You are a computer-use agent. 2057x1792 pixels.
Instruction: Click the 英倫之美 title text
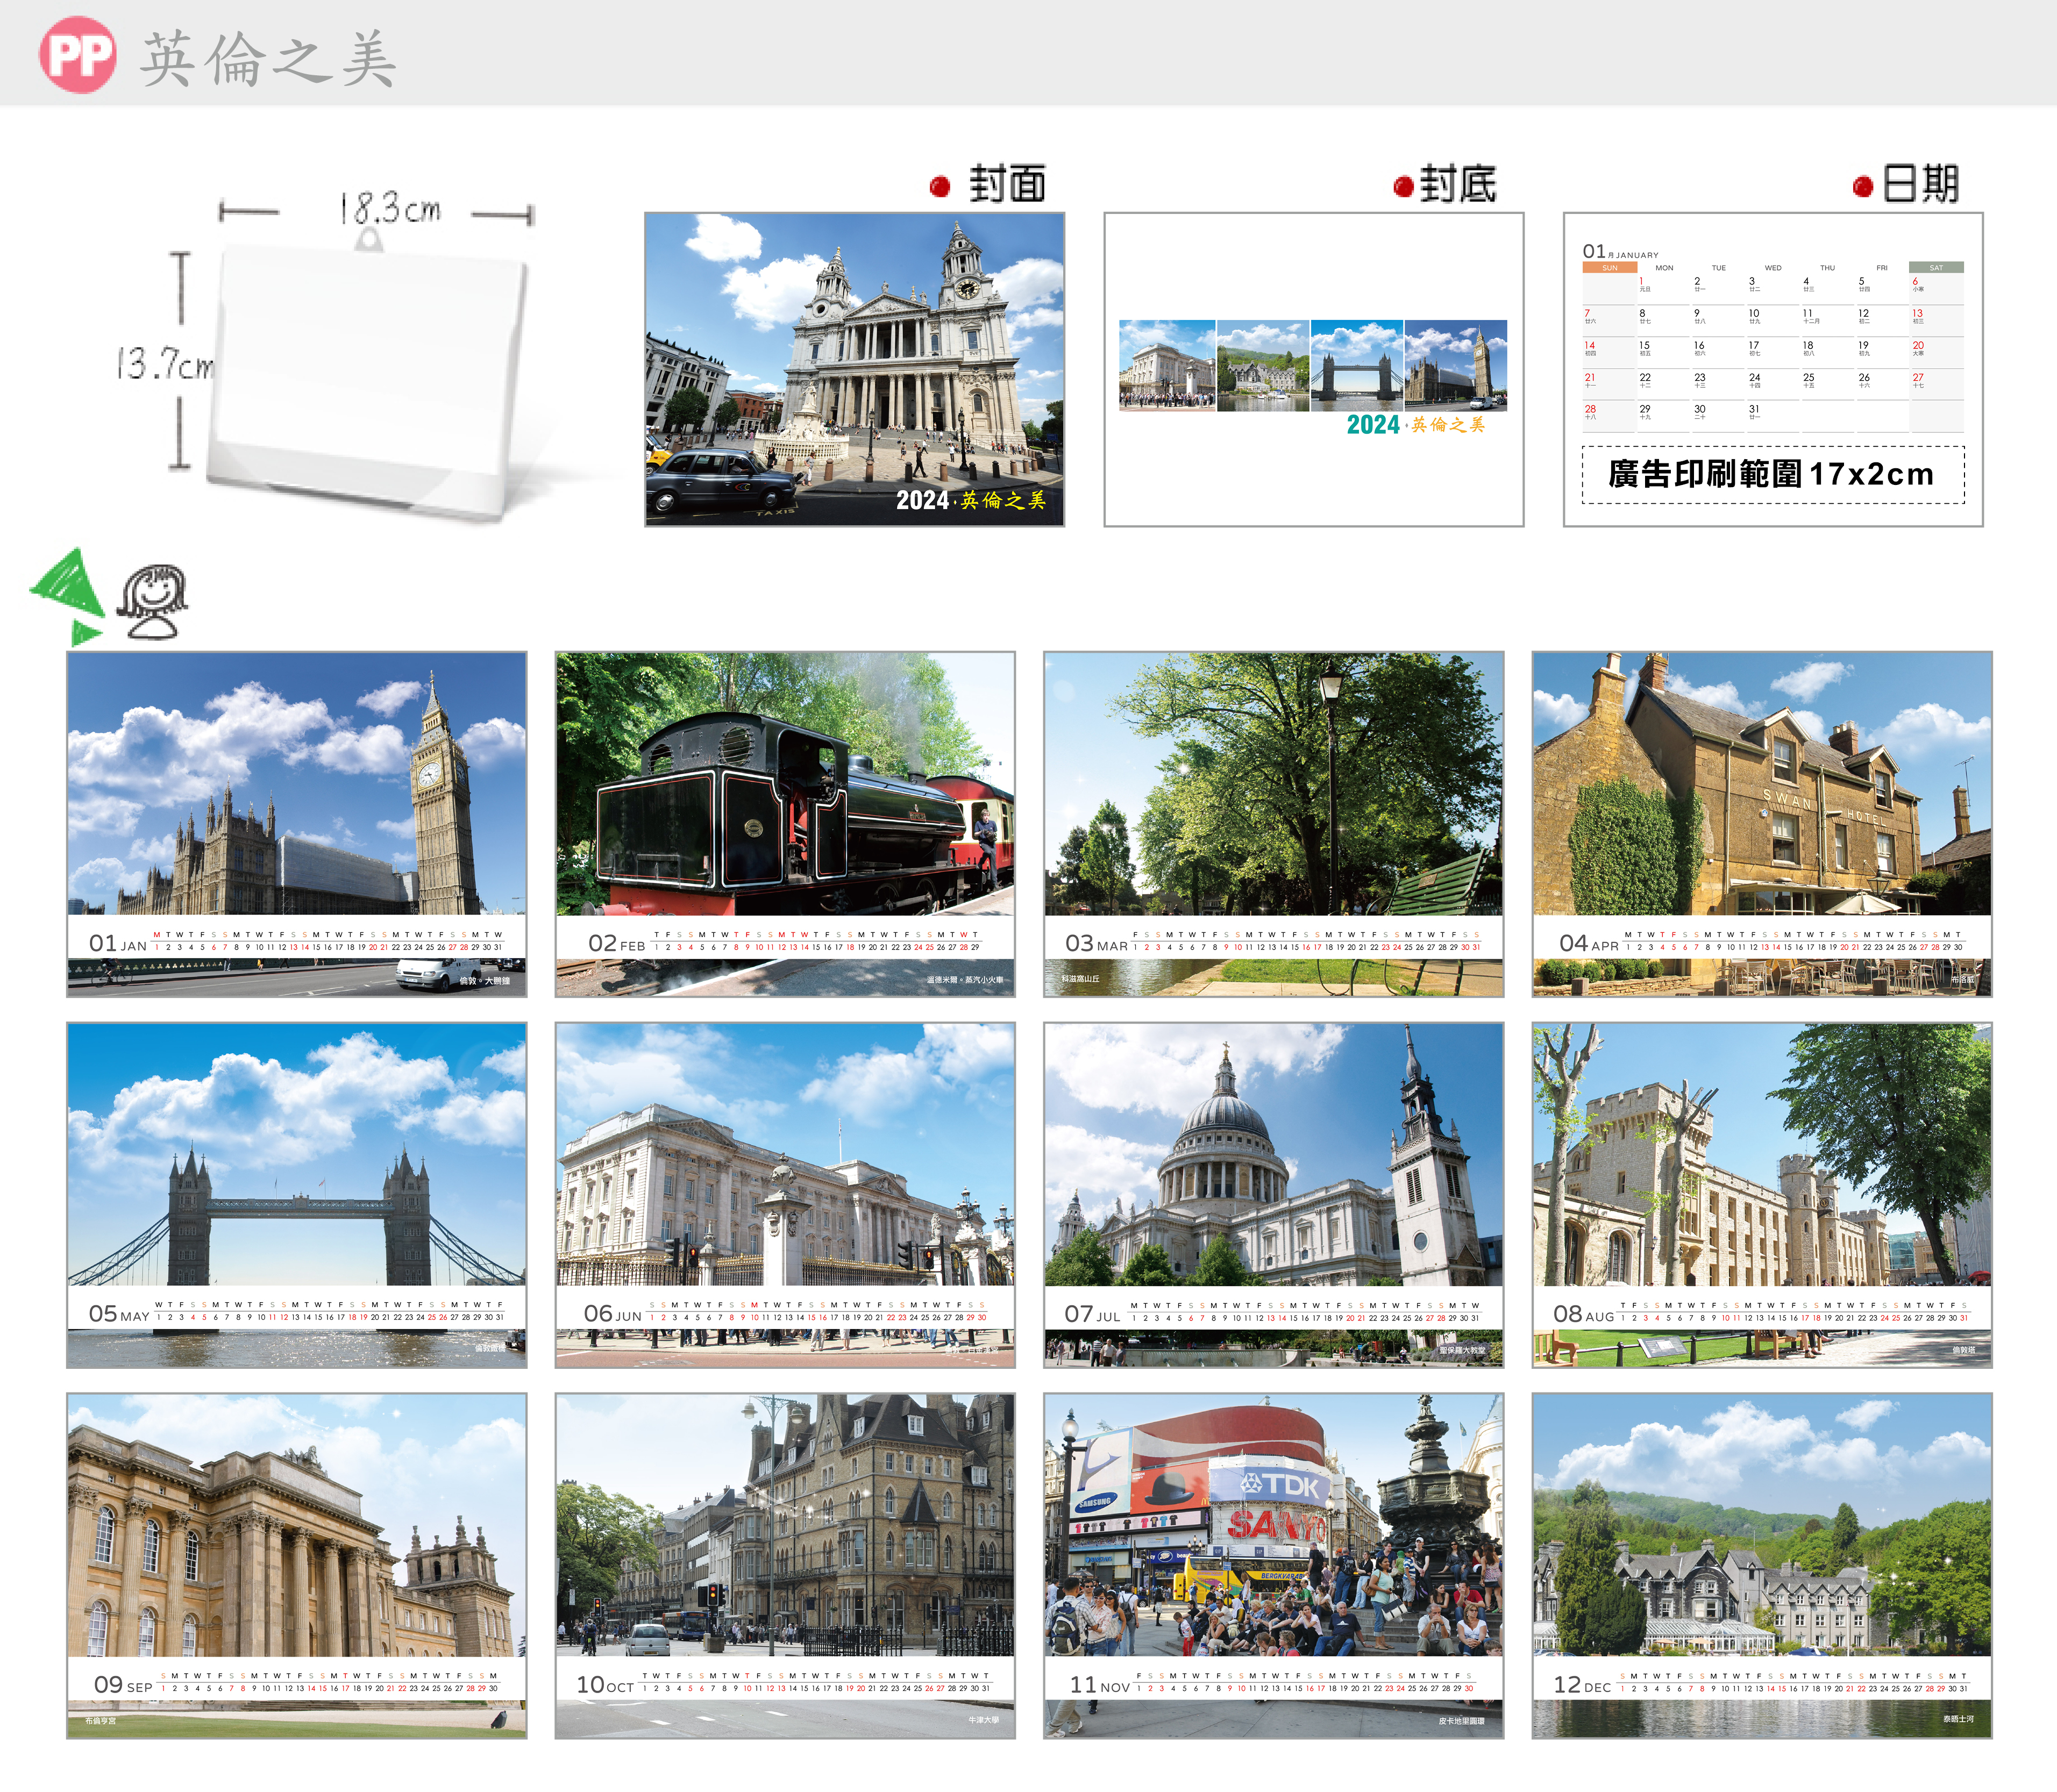click(268, 58)
